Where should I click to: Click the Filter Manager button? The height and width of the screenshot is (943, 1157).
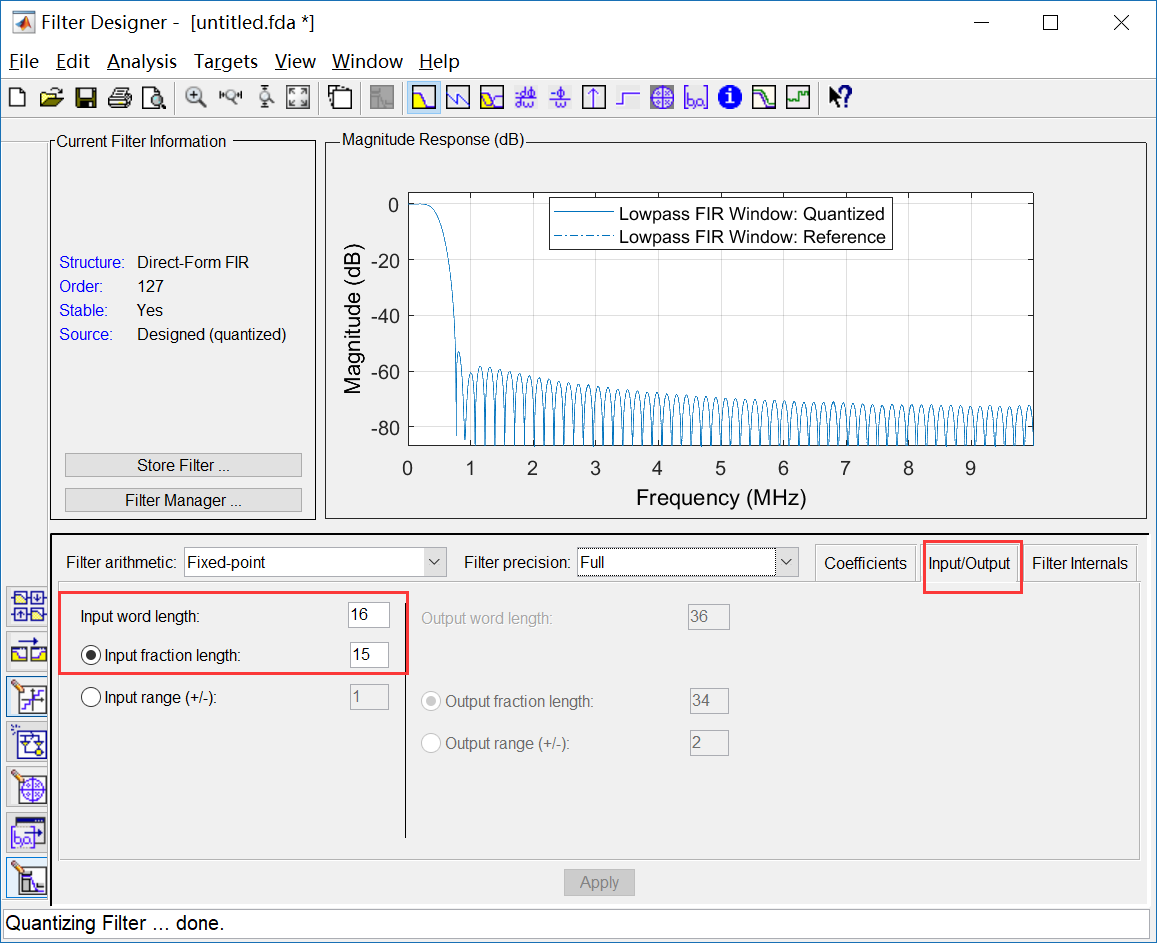pos(183,500)
